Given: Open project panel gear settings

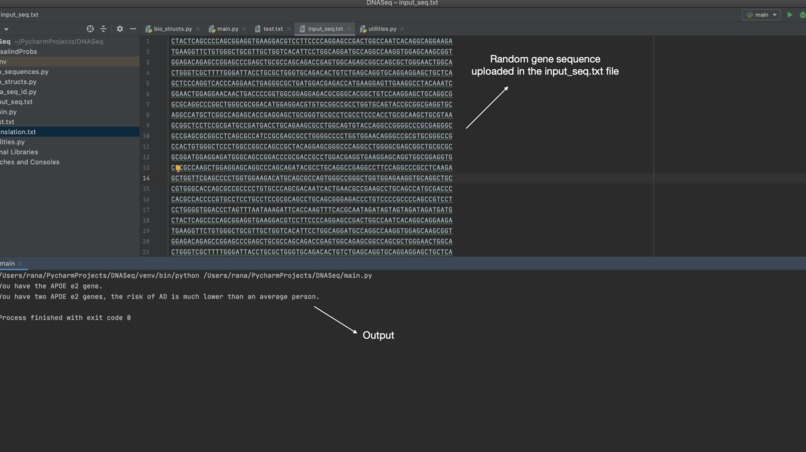Looking at the screenshot, I should pos(120,29).
